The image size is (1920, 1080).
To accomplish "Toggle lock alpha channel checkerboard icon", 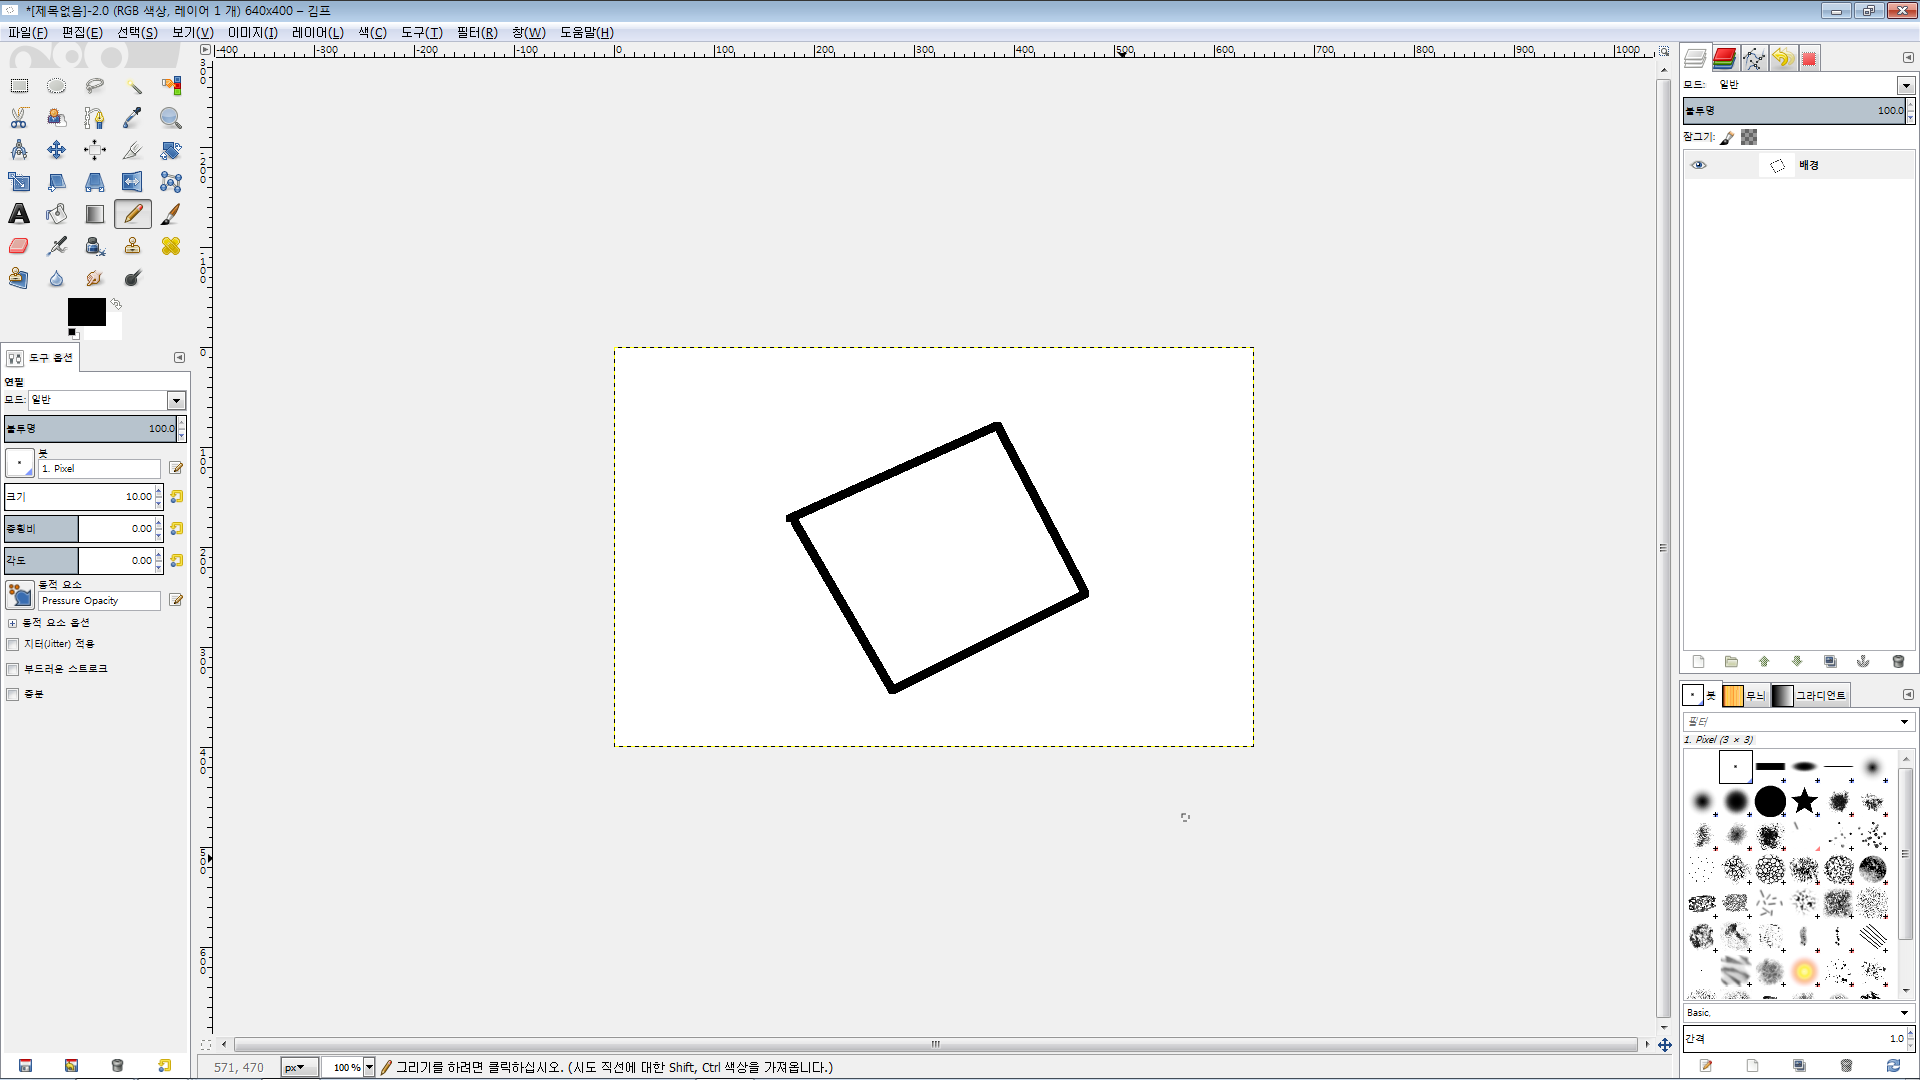I will 1749,138.
